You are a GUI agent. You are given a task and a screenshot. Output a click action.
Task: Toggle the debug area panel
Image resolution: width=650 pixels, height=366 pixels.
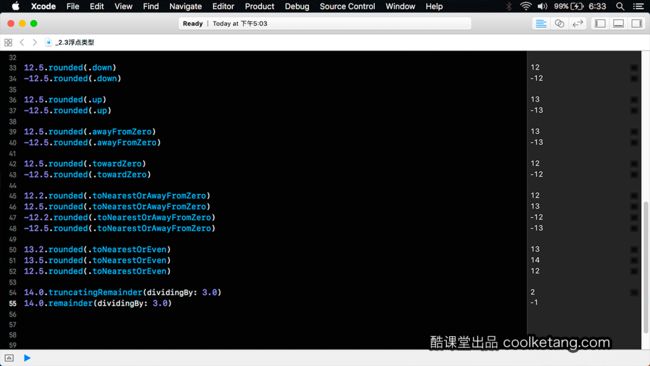click(618, 24)
